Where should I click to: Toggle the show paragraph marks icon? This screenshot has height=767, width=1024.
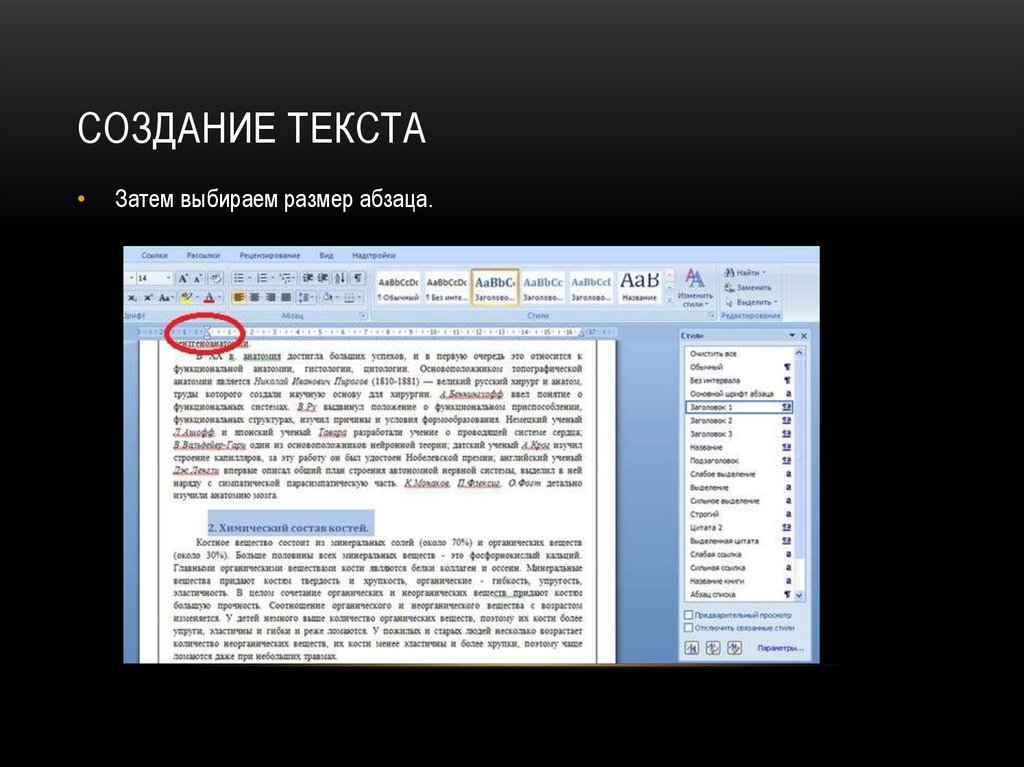358,276
